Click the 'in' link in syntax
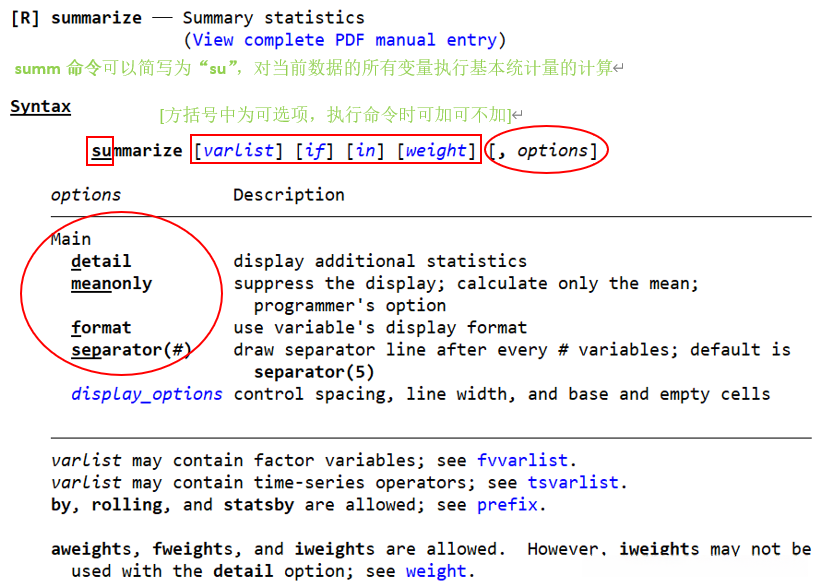 coord(365,151)
